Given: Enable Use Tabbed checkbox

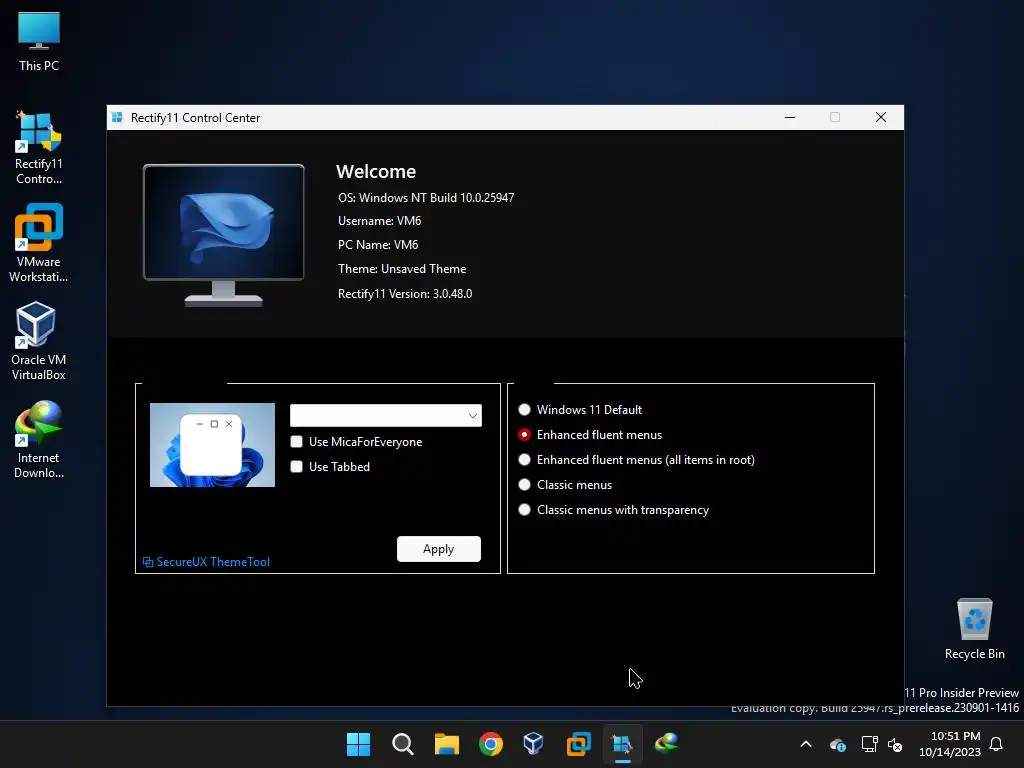Looking at the screenshot, I should (296, 467).
